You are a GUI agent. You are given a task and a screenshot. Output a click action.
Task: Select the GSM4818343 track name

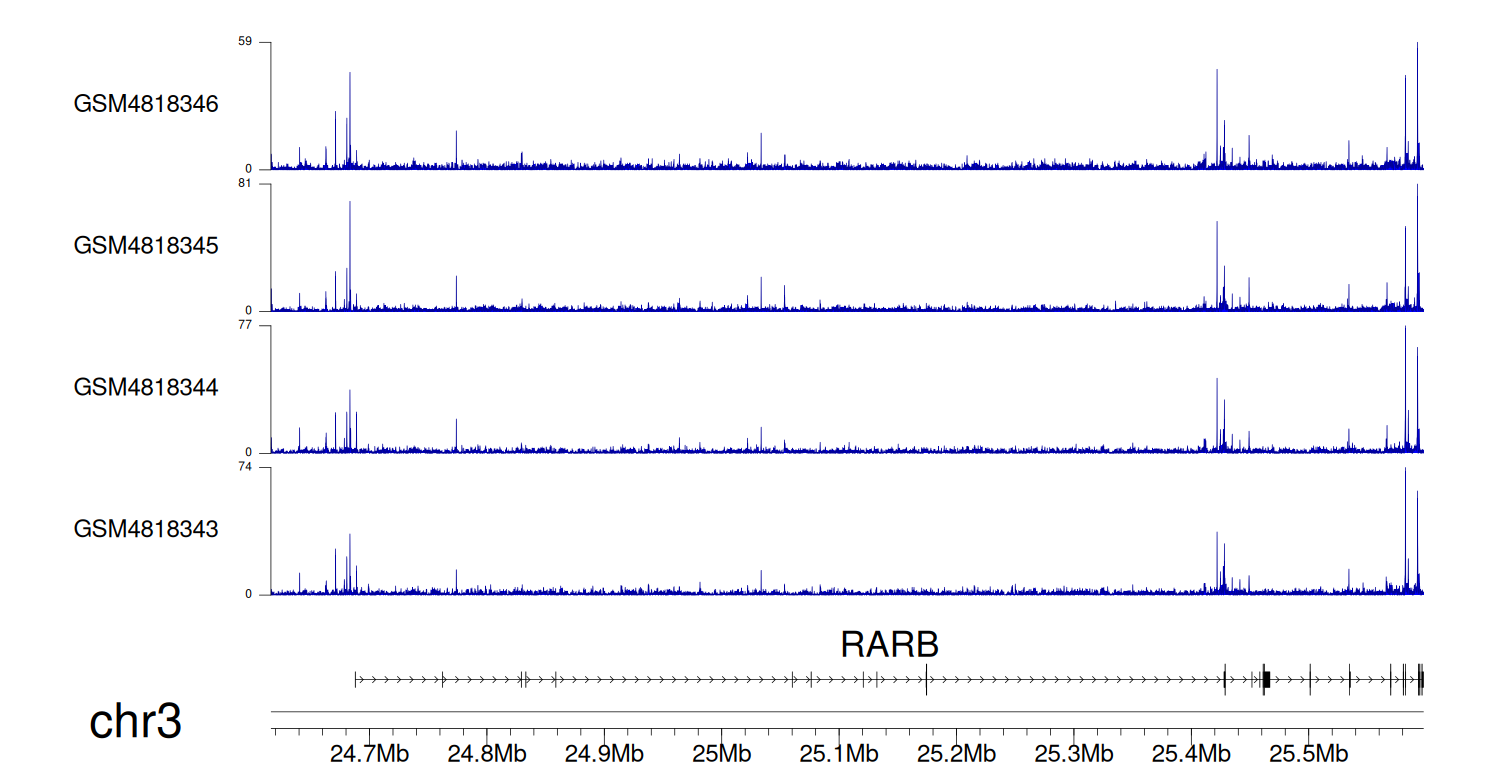(x=146, y=529)
